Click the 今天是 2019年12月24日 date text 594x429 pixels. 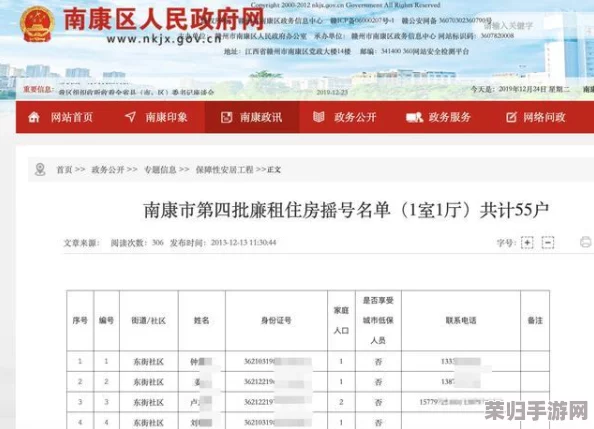(x=520, y=89)
